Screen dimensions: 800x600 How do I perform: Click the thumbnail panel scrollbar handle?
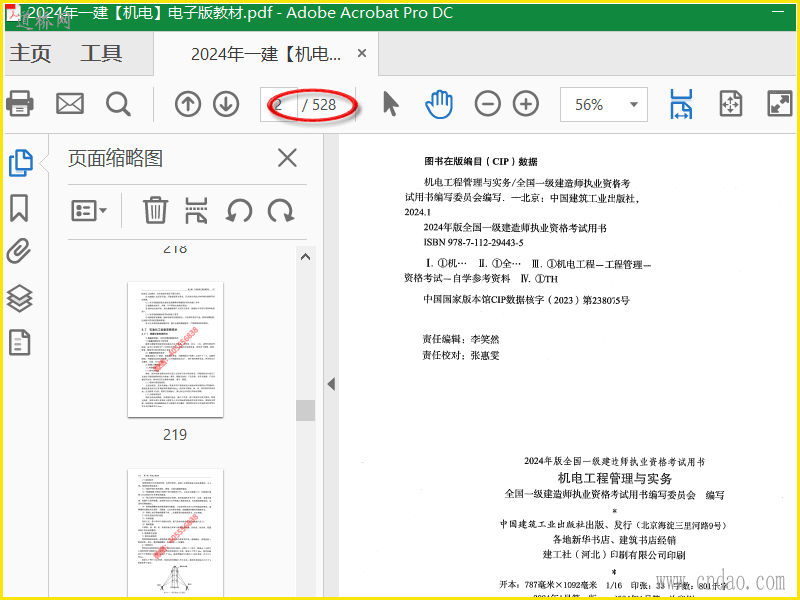pyautogui.click(x=306, y=410)
